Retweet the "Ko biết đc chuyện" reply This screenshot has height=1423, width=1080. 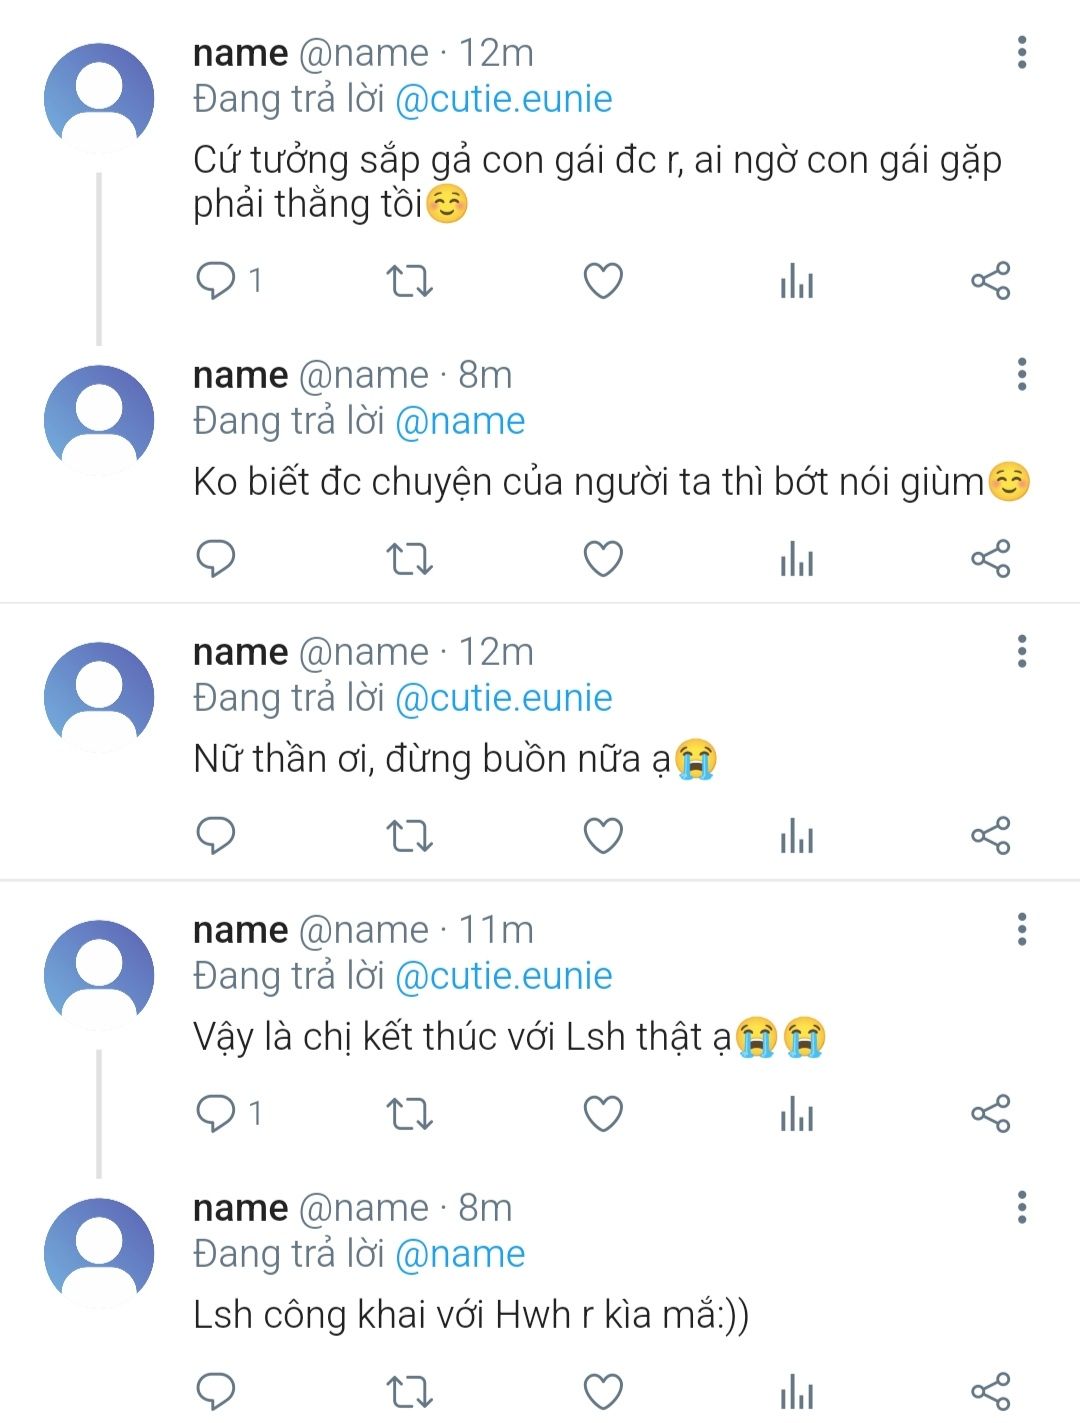[x=409, y=559]
